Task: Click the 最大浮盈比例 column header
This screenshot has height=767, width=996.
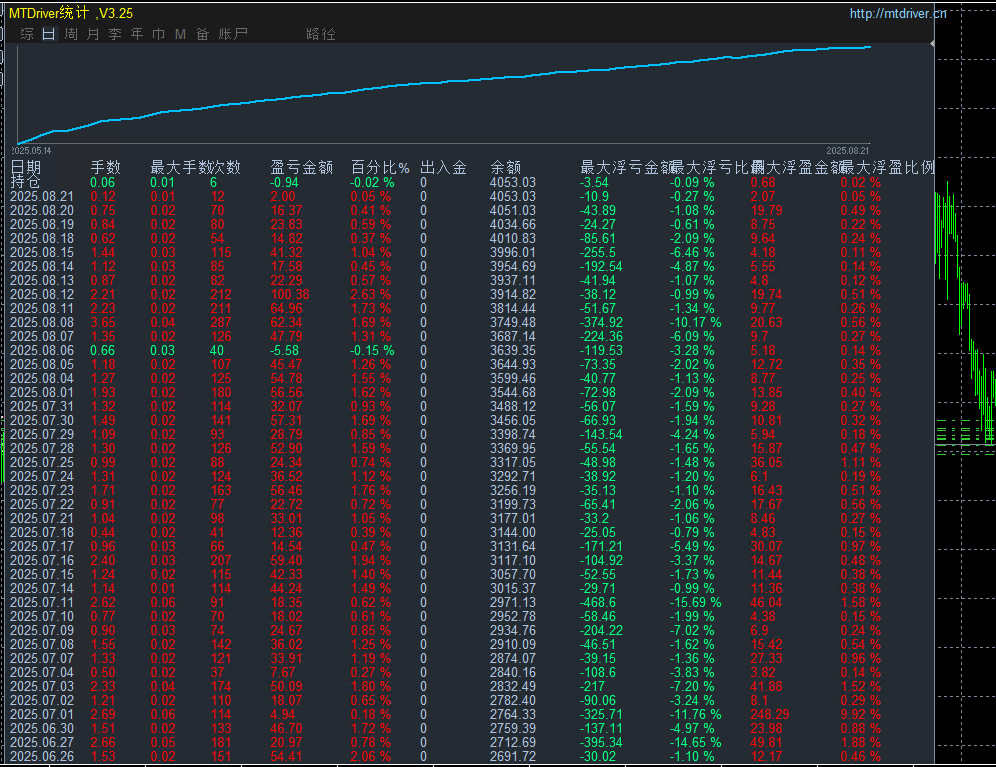Action: [888, 167]
